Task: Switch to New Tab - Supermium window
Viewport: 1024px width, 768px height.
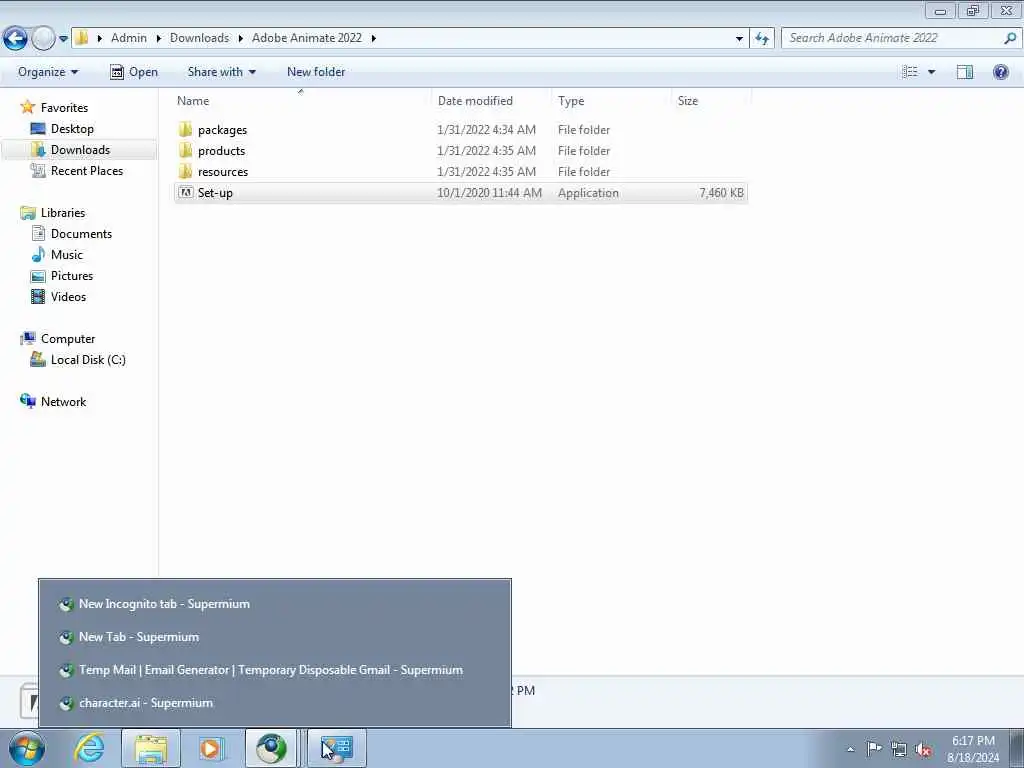Action: pyautogui.click(x=275, y=637)
